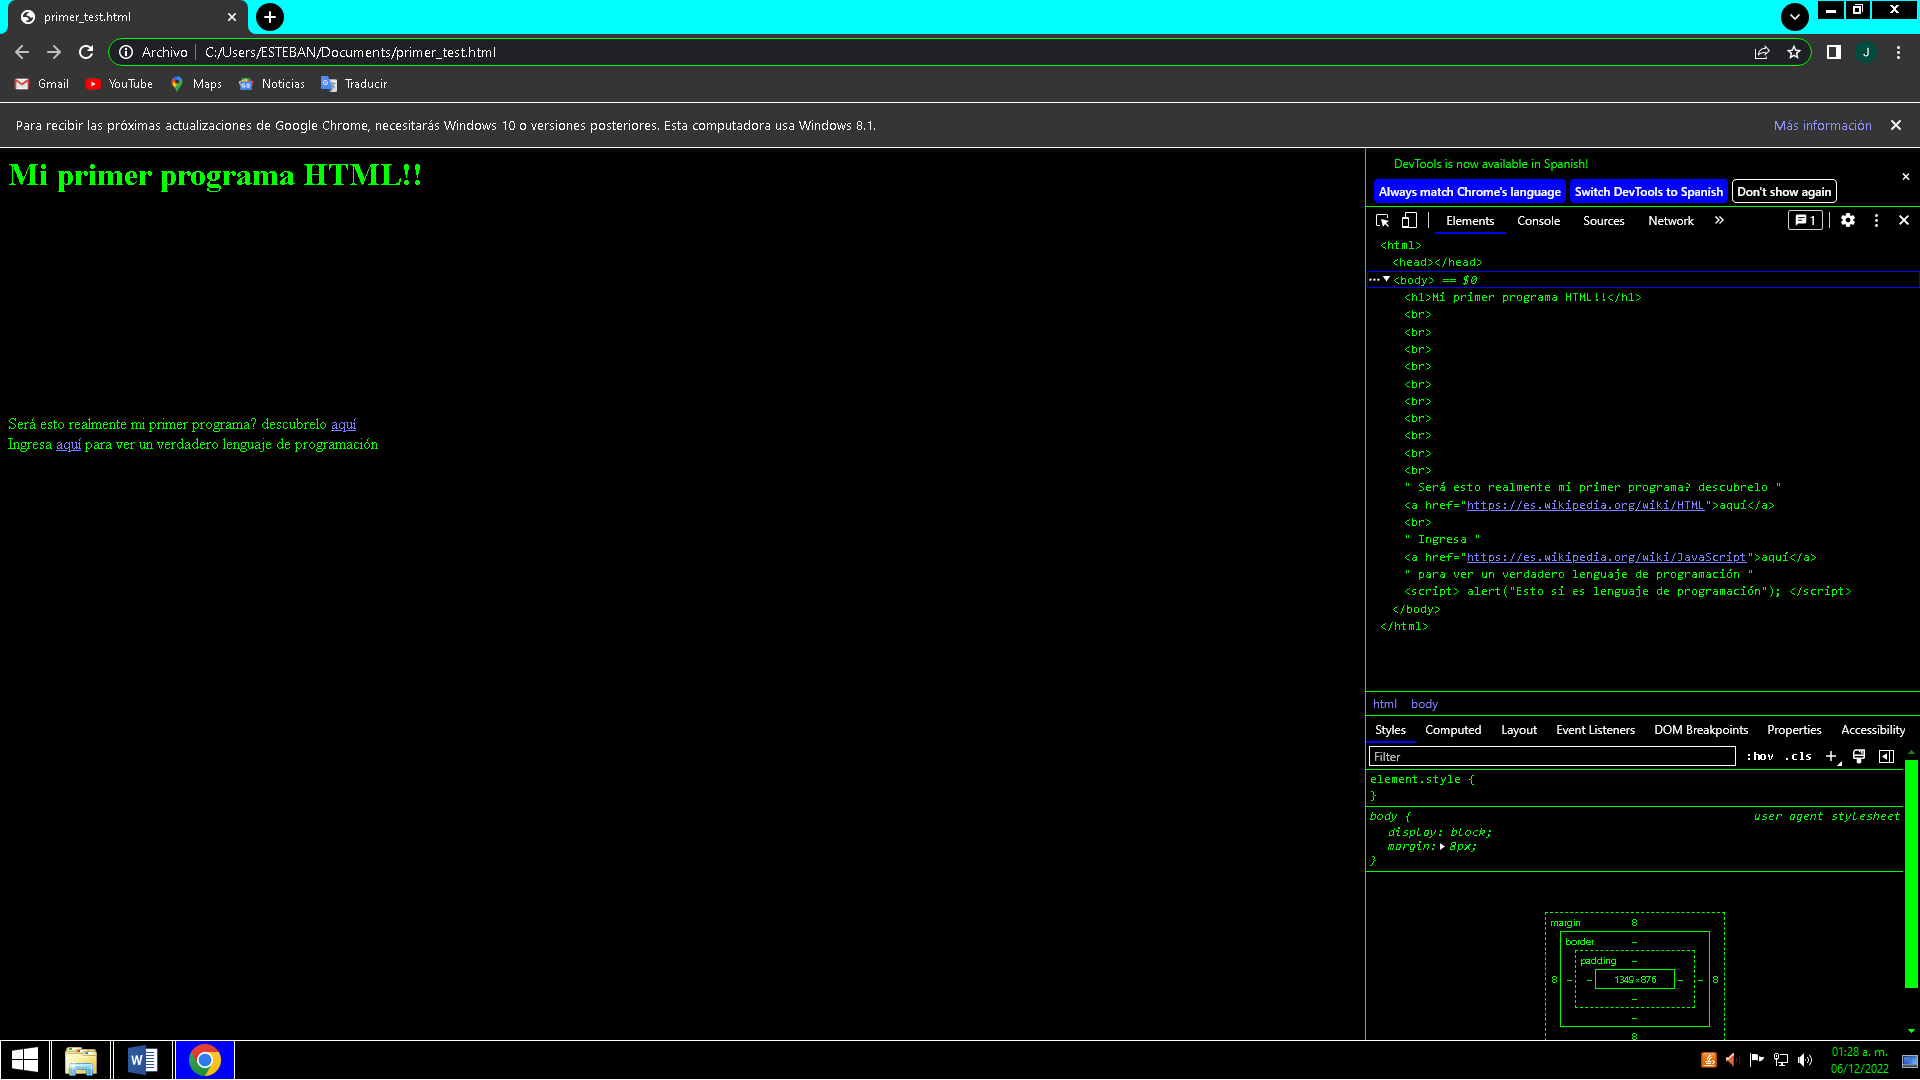Image resolution: width=1920 pixels, height=1080 pixels.
Task: Open the issues counter badge
Action: [x=1805, y=221]
